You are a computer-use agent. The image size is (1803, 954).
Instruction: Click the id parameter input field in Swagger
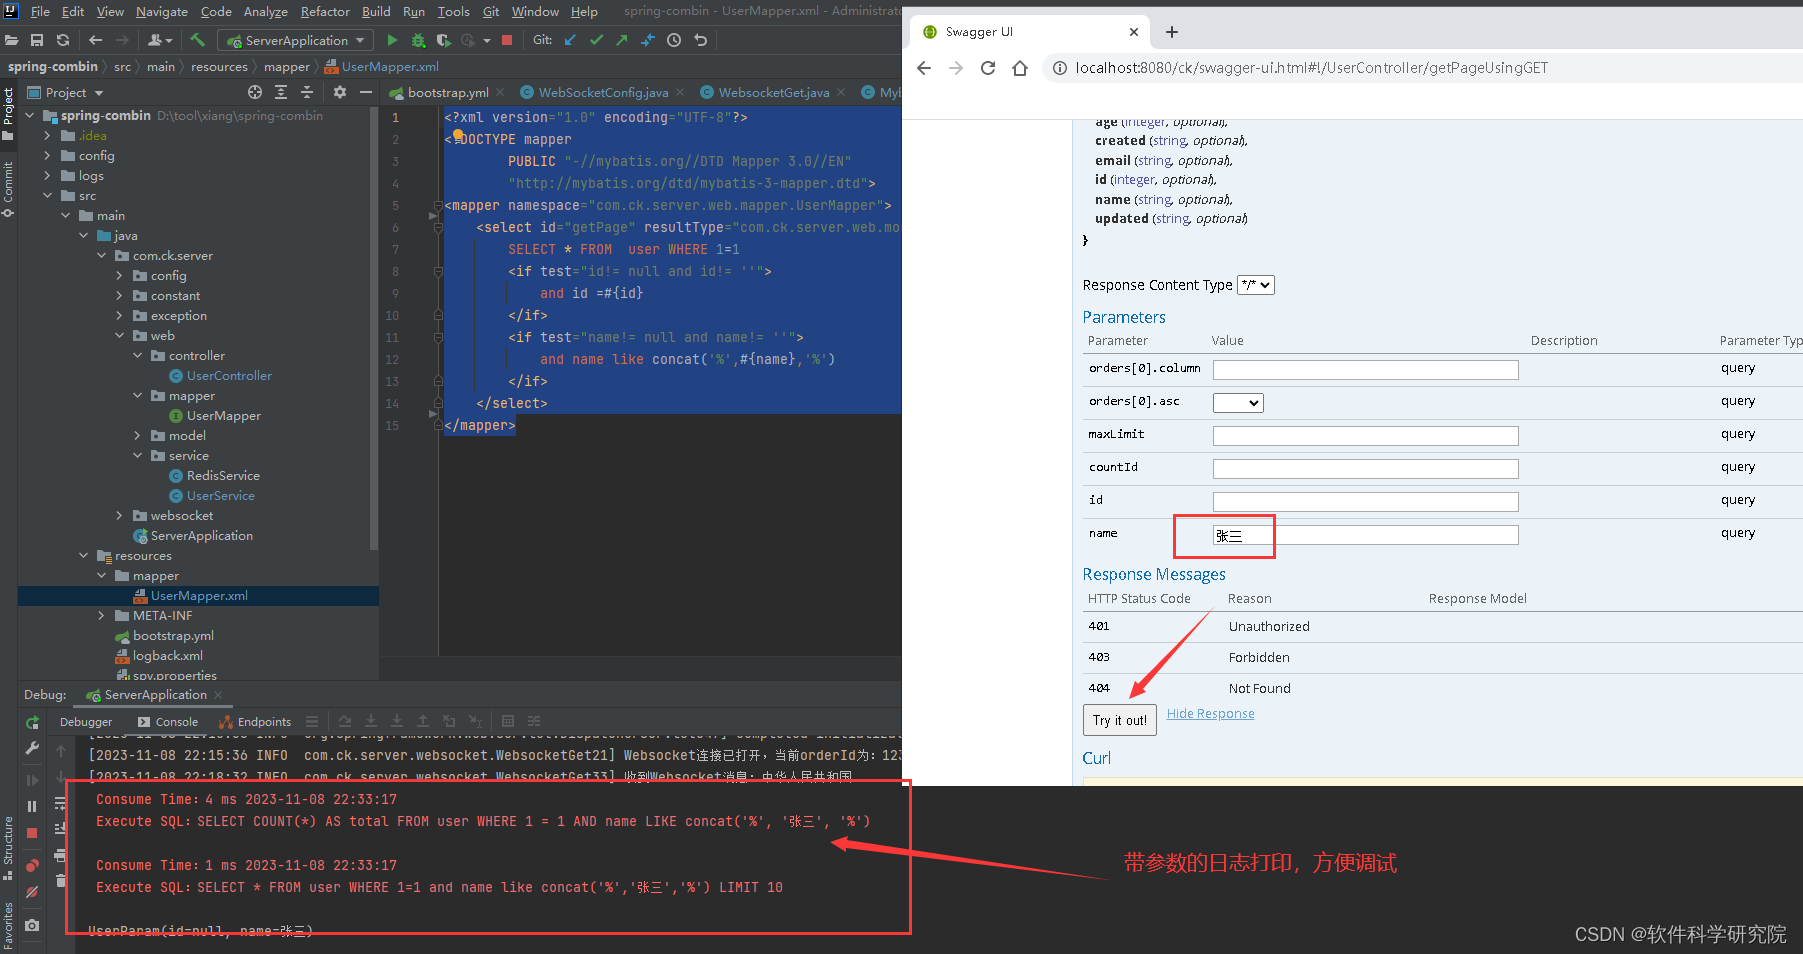[1364, 501]
